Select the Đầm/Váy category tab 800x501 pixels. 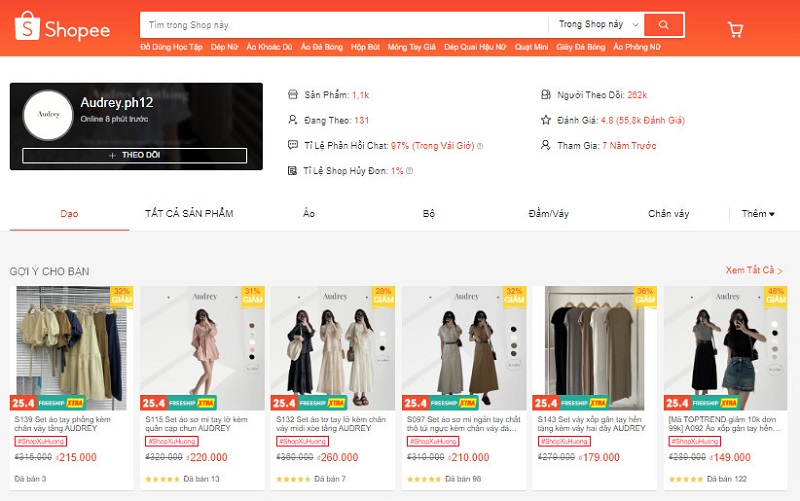tap(548, 214)
